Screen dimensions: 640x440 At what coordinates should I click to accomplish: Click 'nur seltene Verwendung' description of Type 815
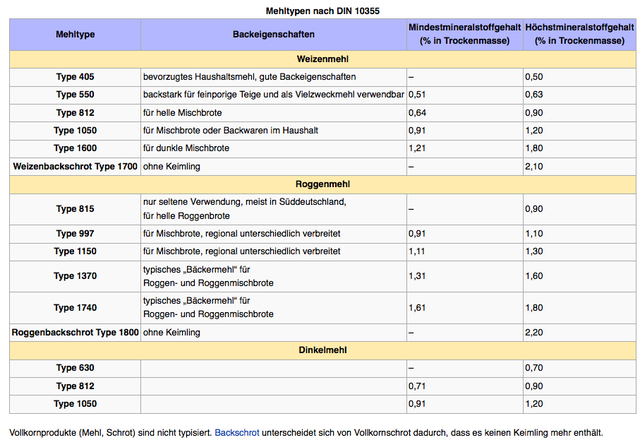(x=244, y=209)
